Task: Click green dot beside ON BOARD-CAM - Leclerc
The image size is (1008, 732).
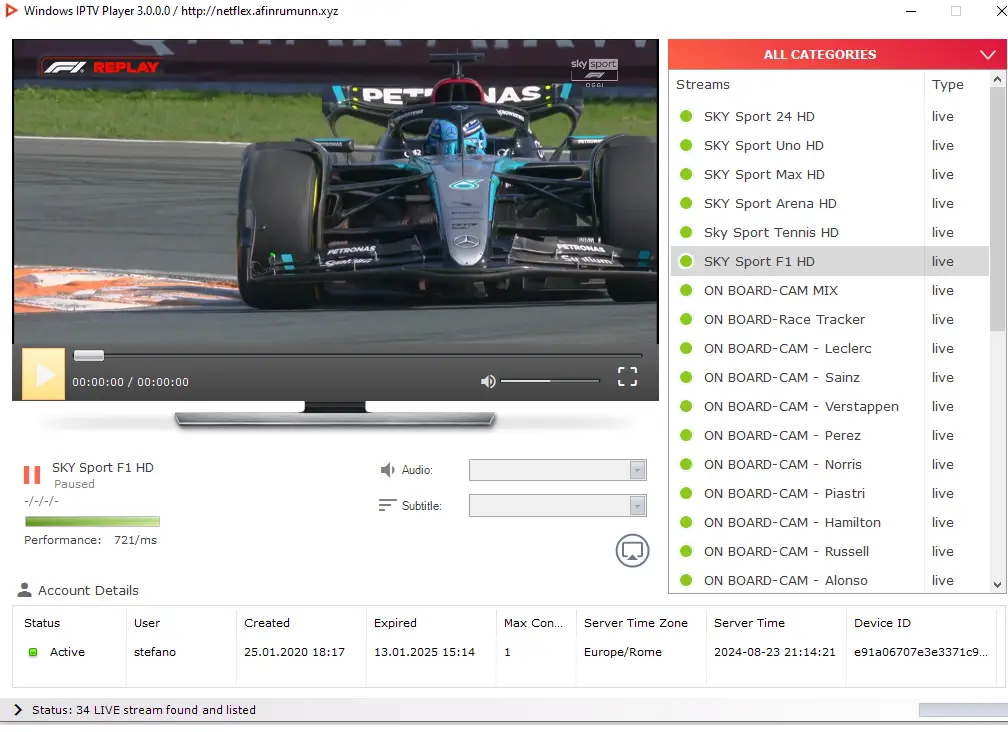Action: coord(686,348)
